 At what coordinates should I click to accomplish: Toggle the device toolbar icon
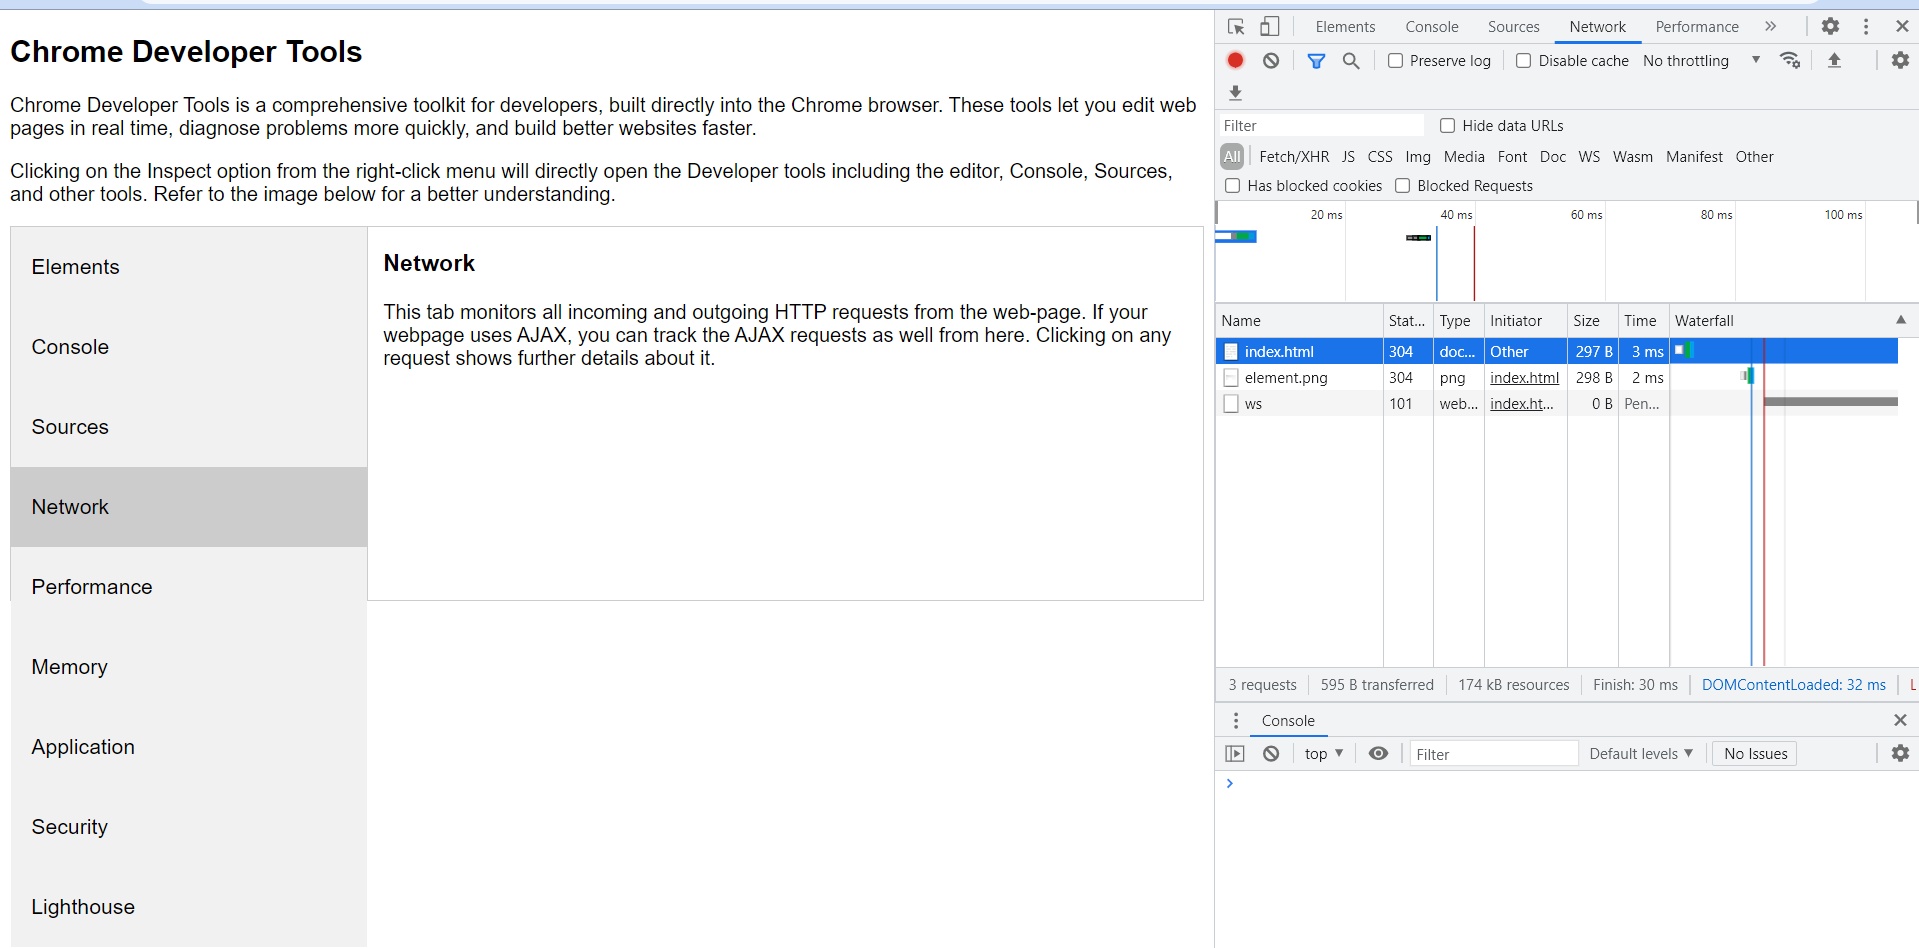coord(1269,27)
